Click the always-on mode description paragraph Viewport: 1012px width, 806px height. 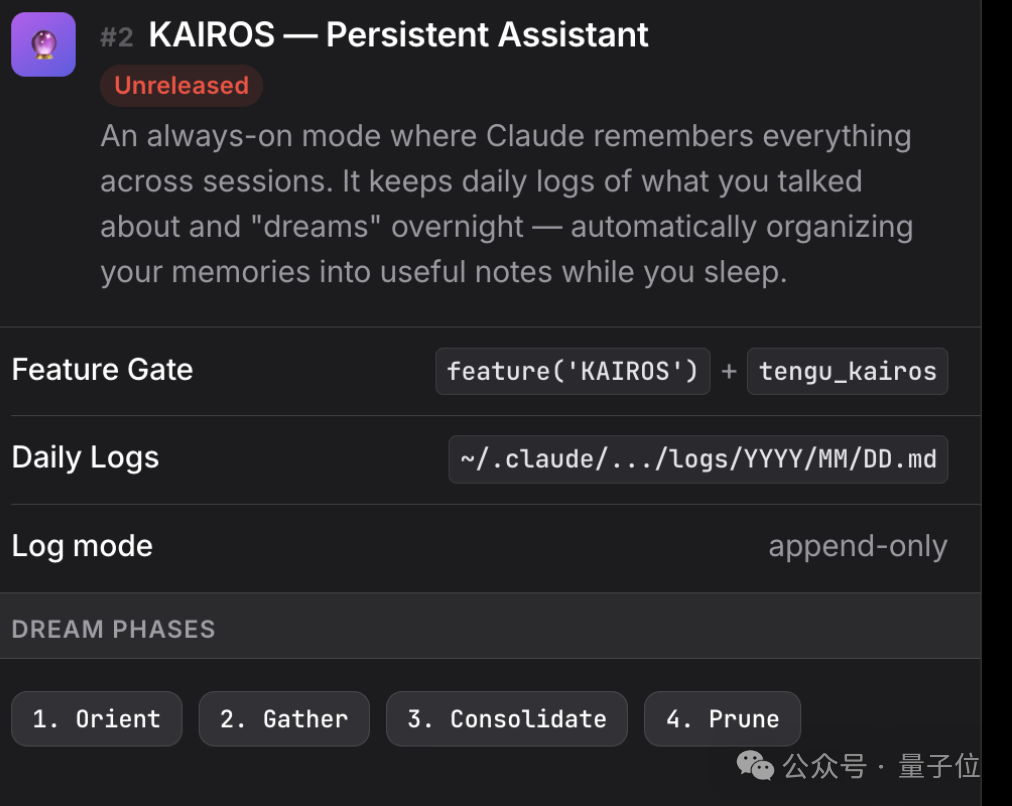coord(506,204)
